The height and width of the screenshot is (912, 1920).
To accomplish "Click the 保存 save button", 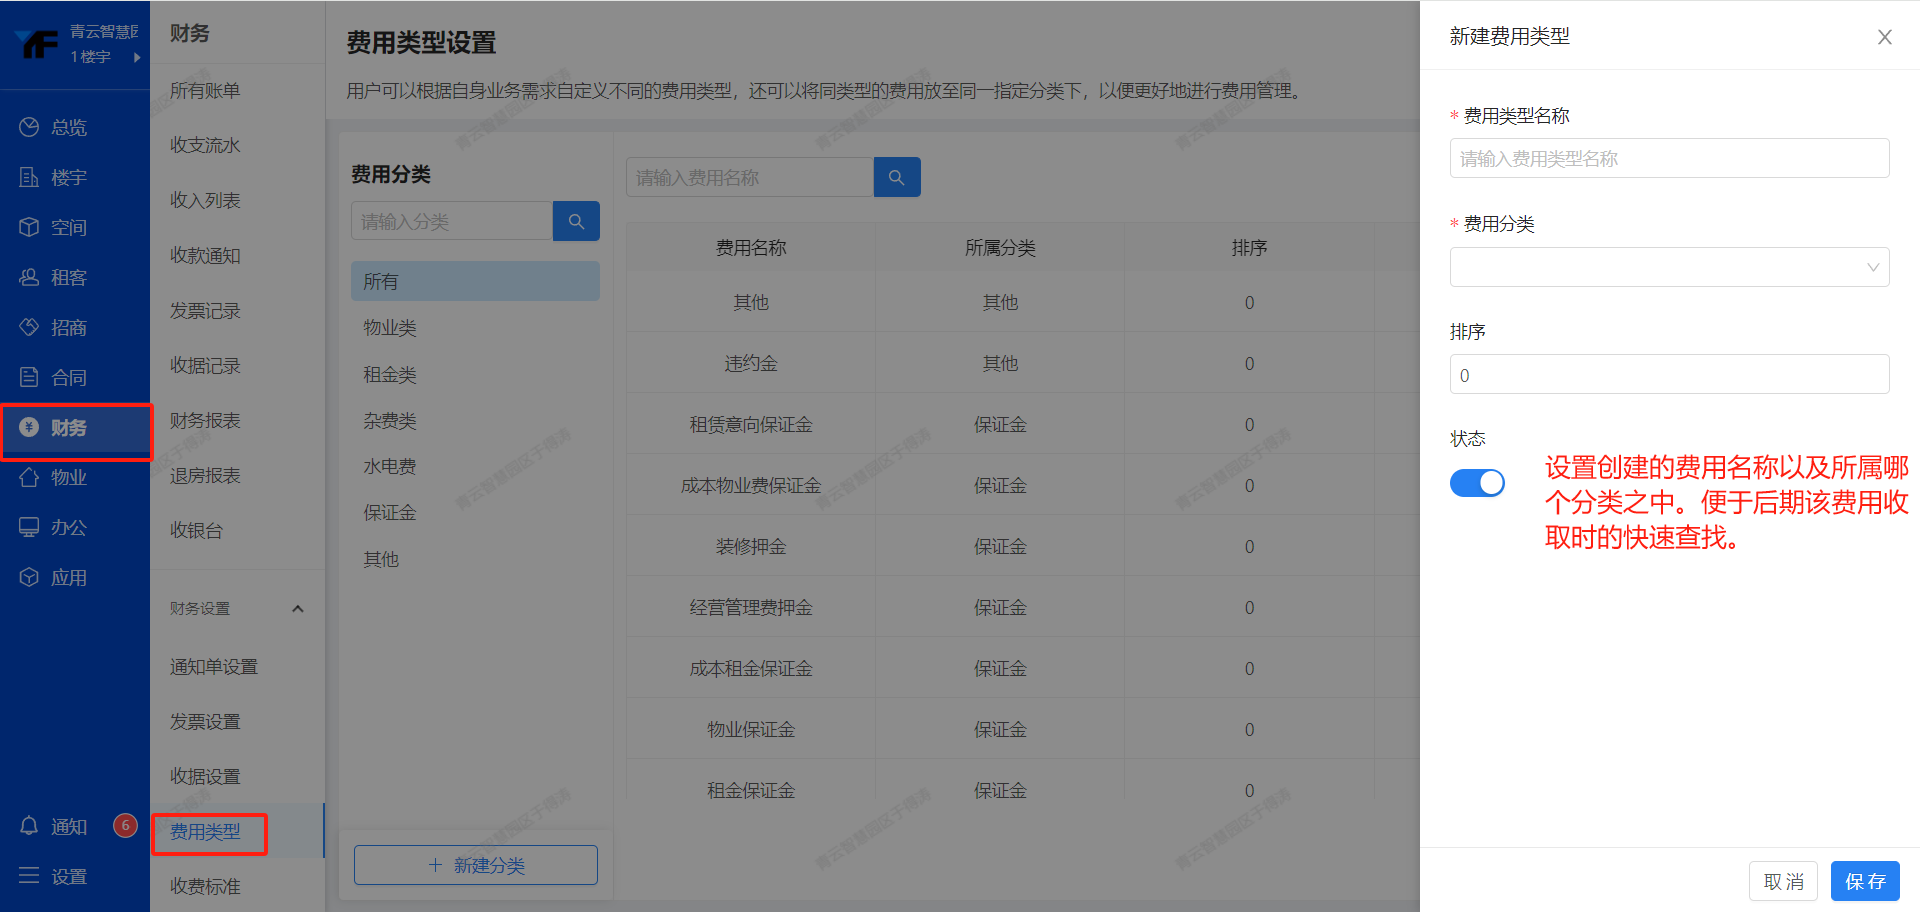I will pyautogui.click(x=1864, y=881).
